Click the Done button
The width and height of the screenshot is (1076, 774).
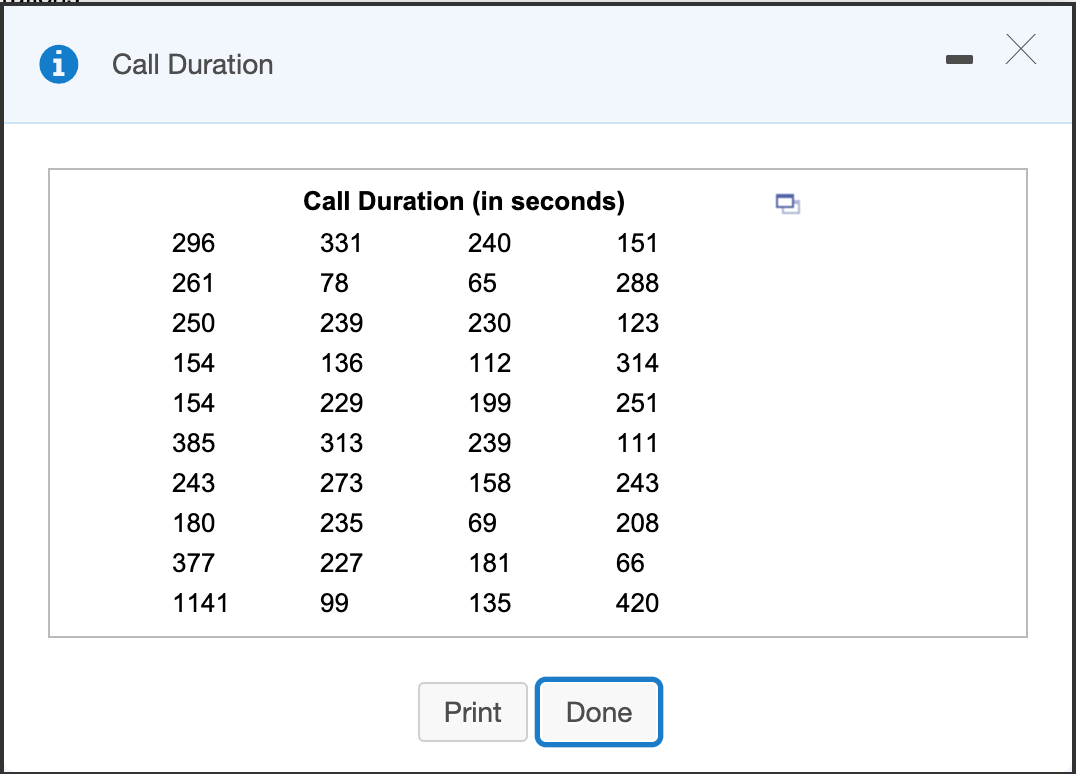tap(598, 712)
